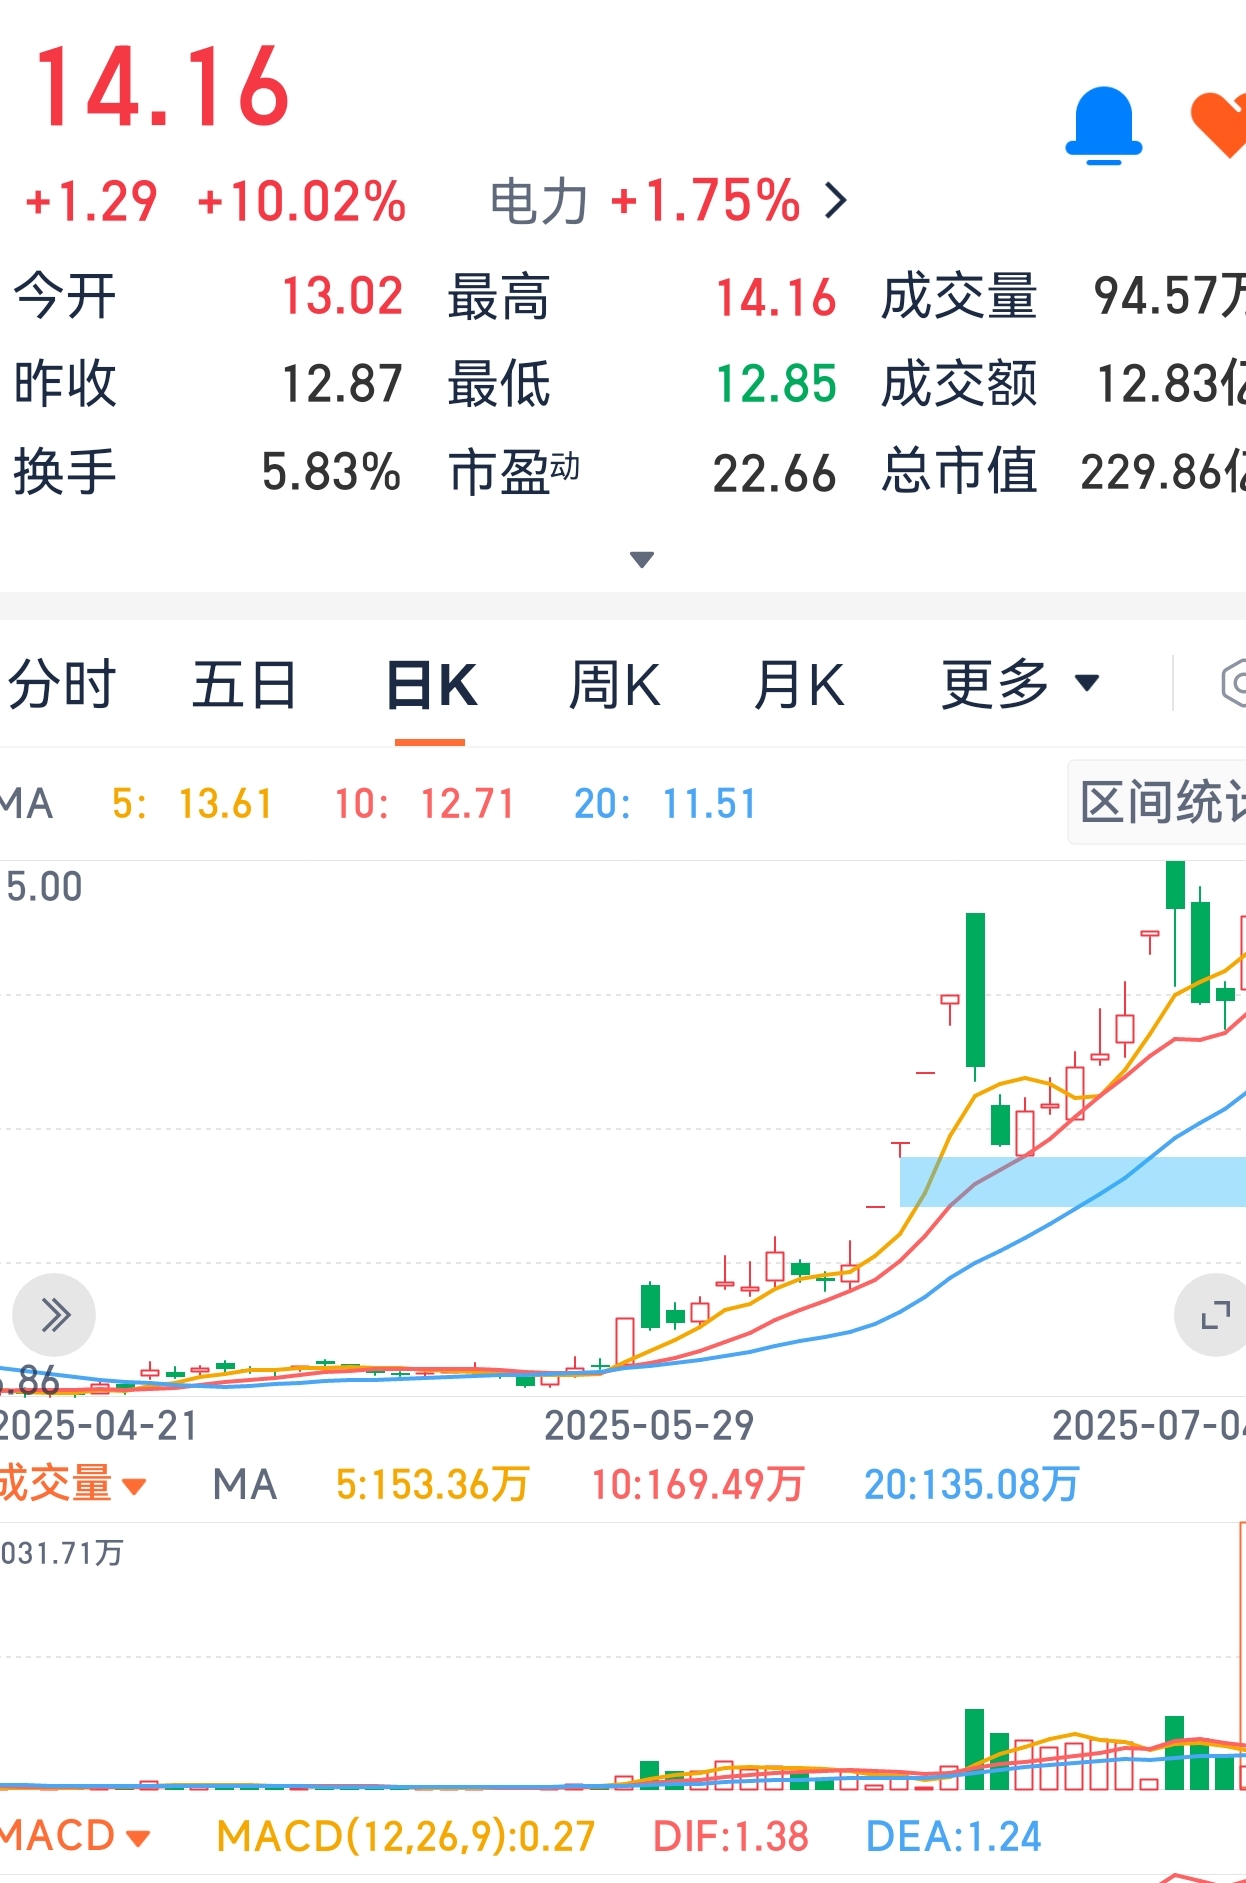Image resolution: width=1246 pixels, height=1883 pixels.
Task: Tap the 2025-04-21 date axis label
Action: click(99, 1425)
